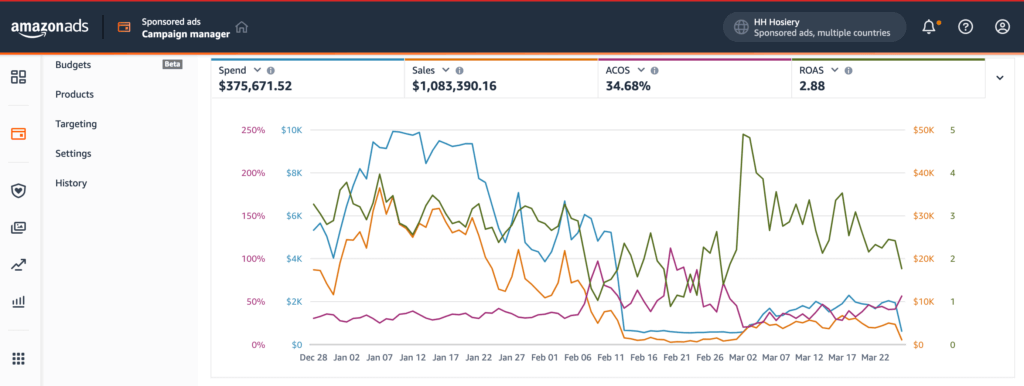Open the user profile icon

tap(1002, 27)
